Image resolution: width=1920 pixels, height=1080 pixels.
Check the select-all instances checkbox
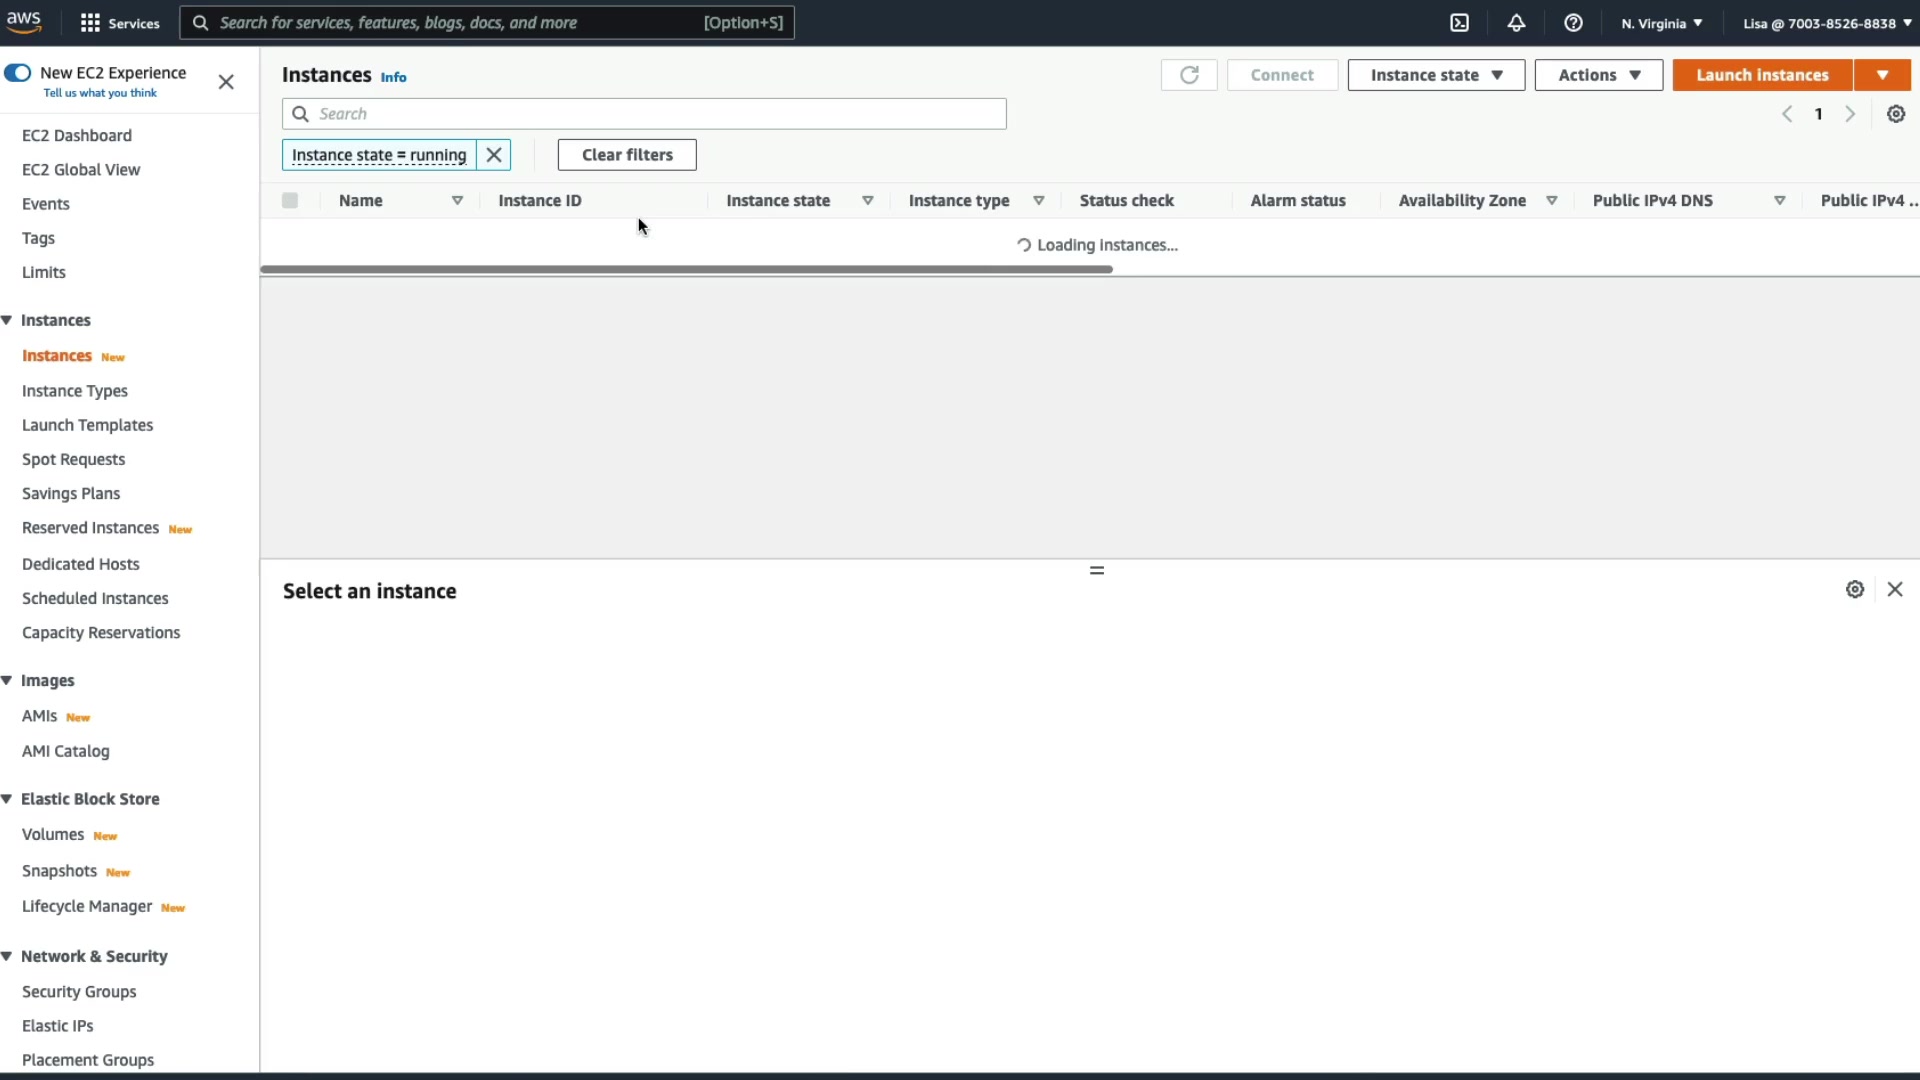290,201
